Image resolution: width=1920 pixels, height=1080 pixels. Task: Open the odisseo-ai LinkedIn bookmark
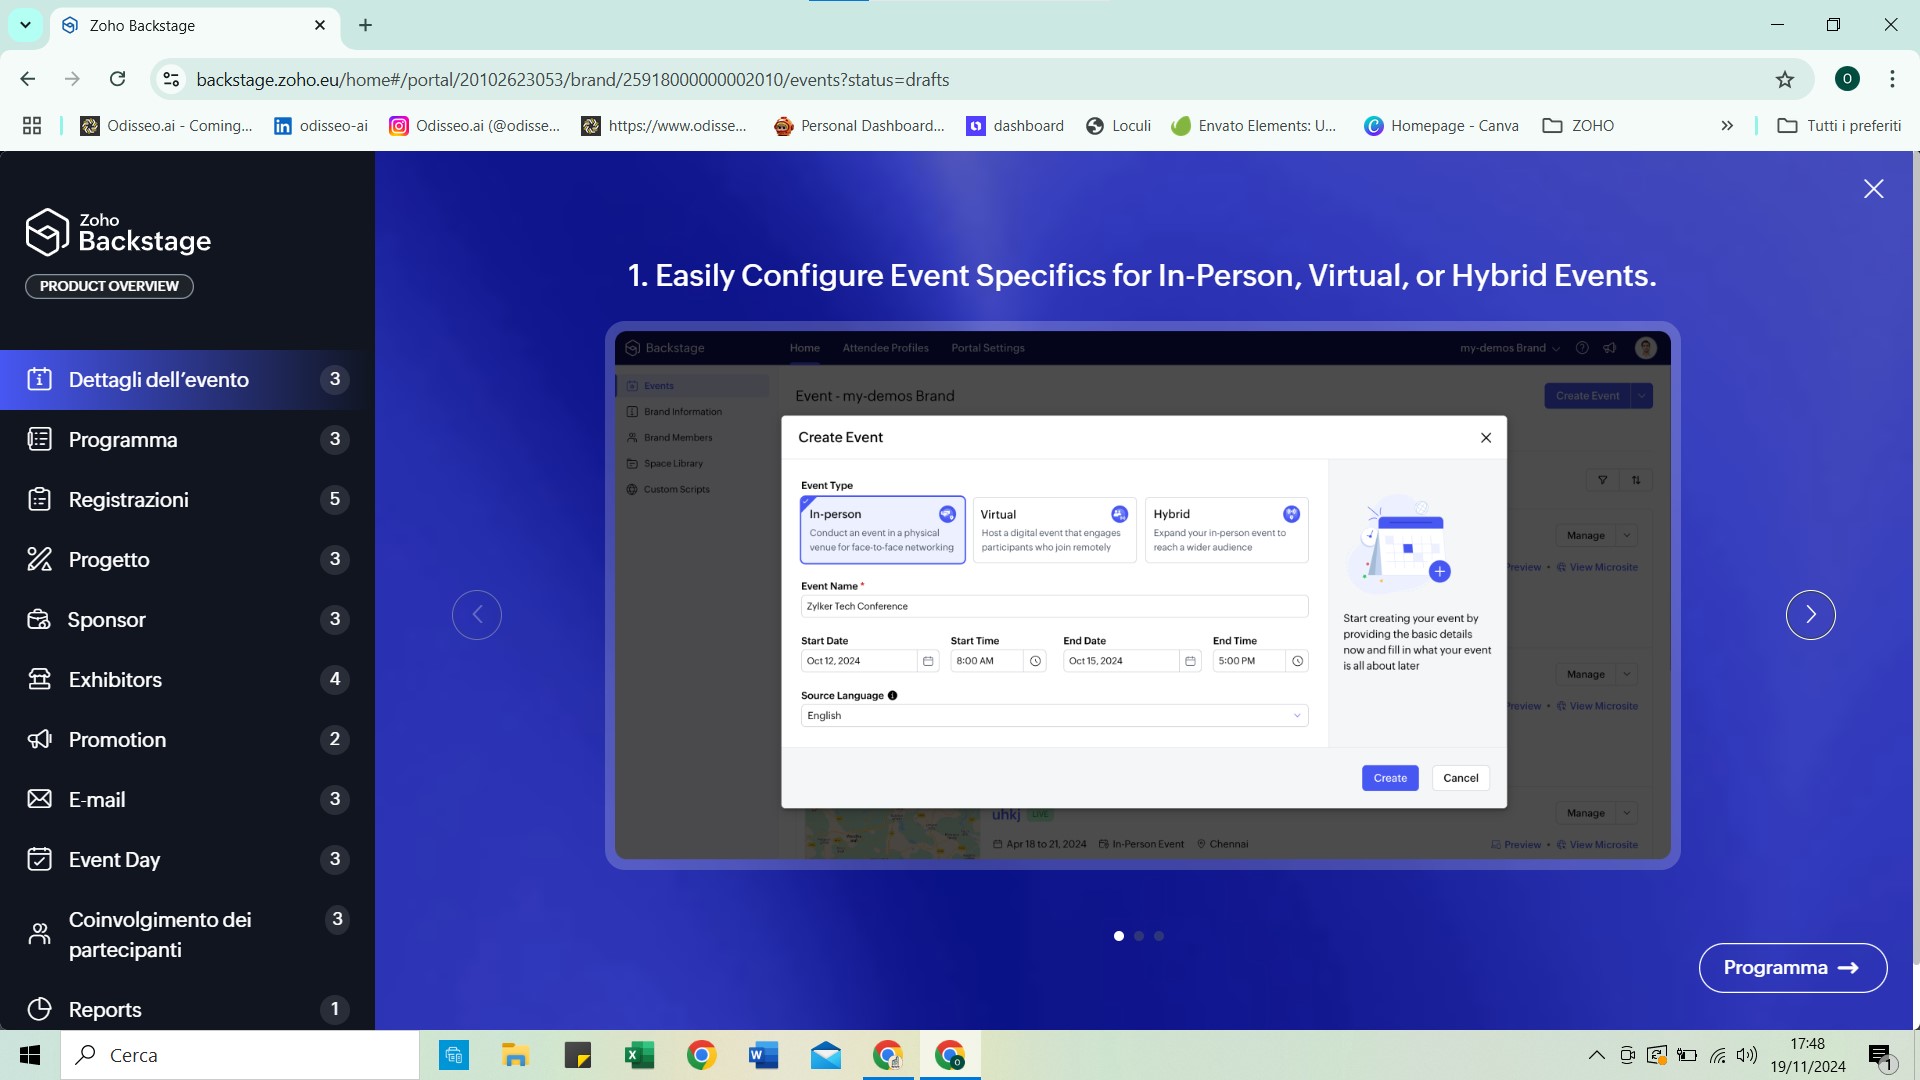point(321,125)
